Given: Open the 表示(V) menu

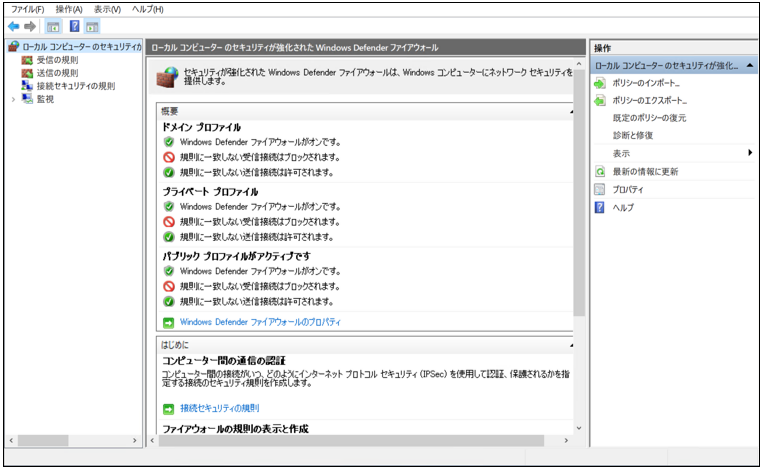Looking at the screenshot, I should click(x=107, y=9).
